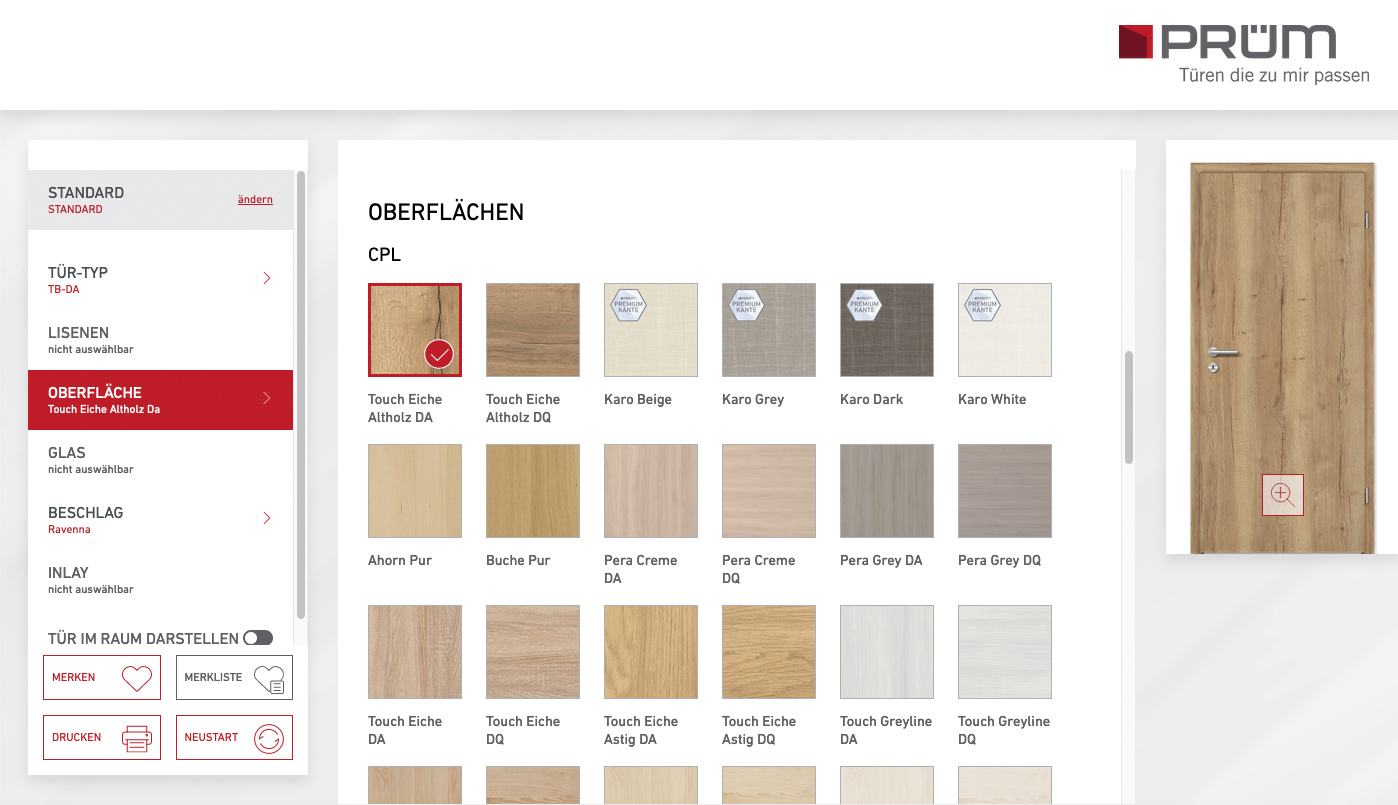Select Pera Grey DA swatch
The image size is (1398, 805).
pyautogui.click(x=887, y=491)
